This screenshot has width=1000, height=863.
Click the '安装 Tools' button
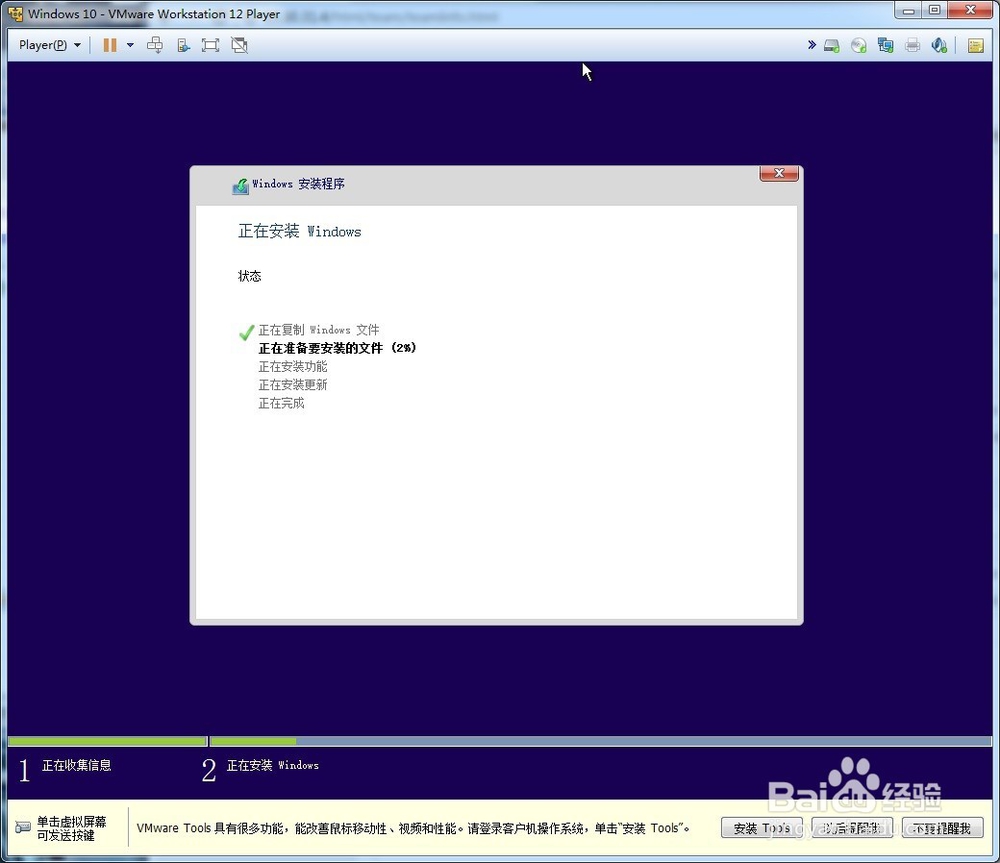click(x=761, y=828)
